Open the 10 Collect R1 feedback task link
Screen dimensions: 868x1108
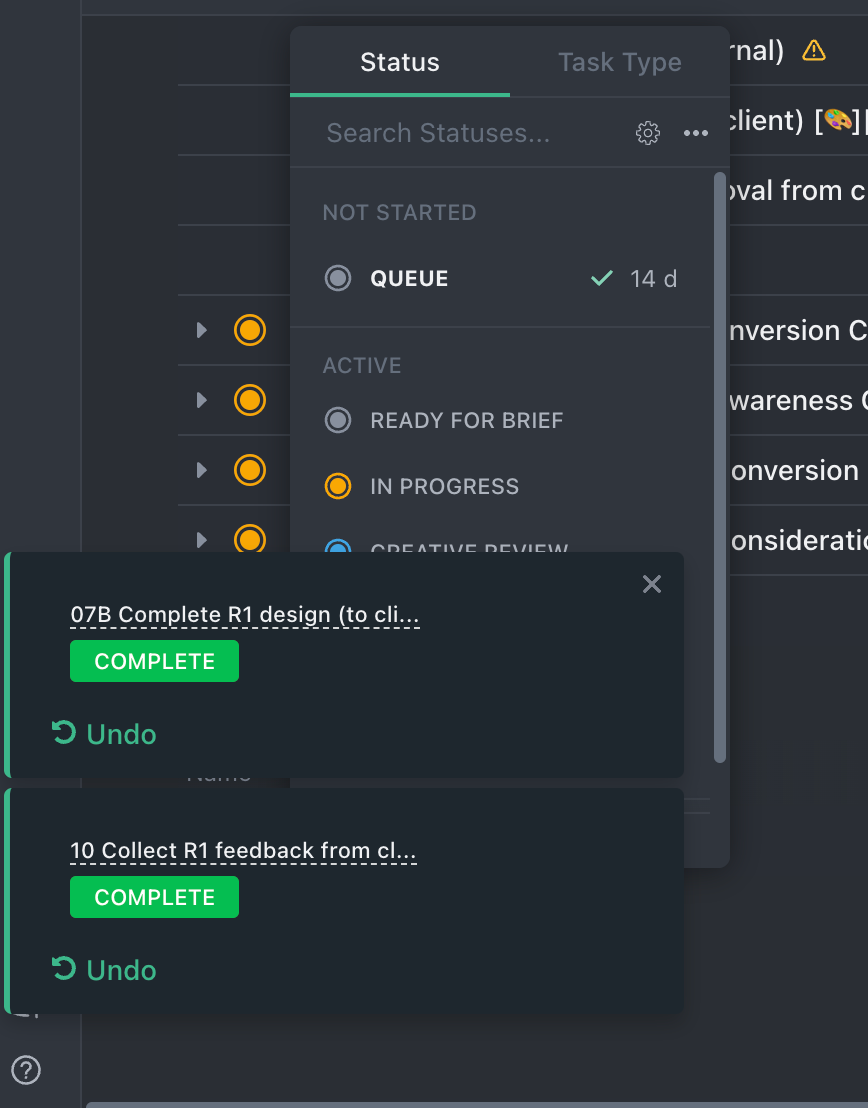click(x=243, y=851)
